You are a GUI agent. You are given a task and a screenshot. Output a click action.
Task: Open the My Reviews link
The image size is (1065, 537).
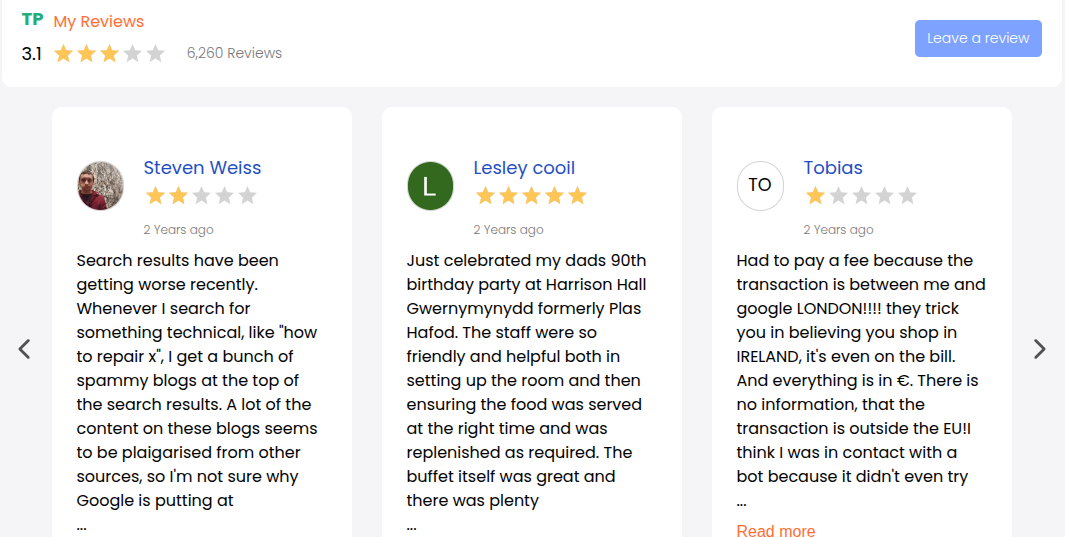click(x=98, y=21)
